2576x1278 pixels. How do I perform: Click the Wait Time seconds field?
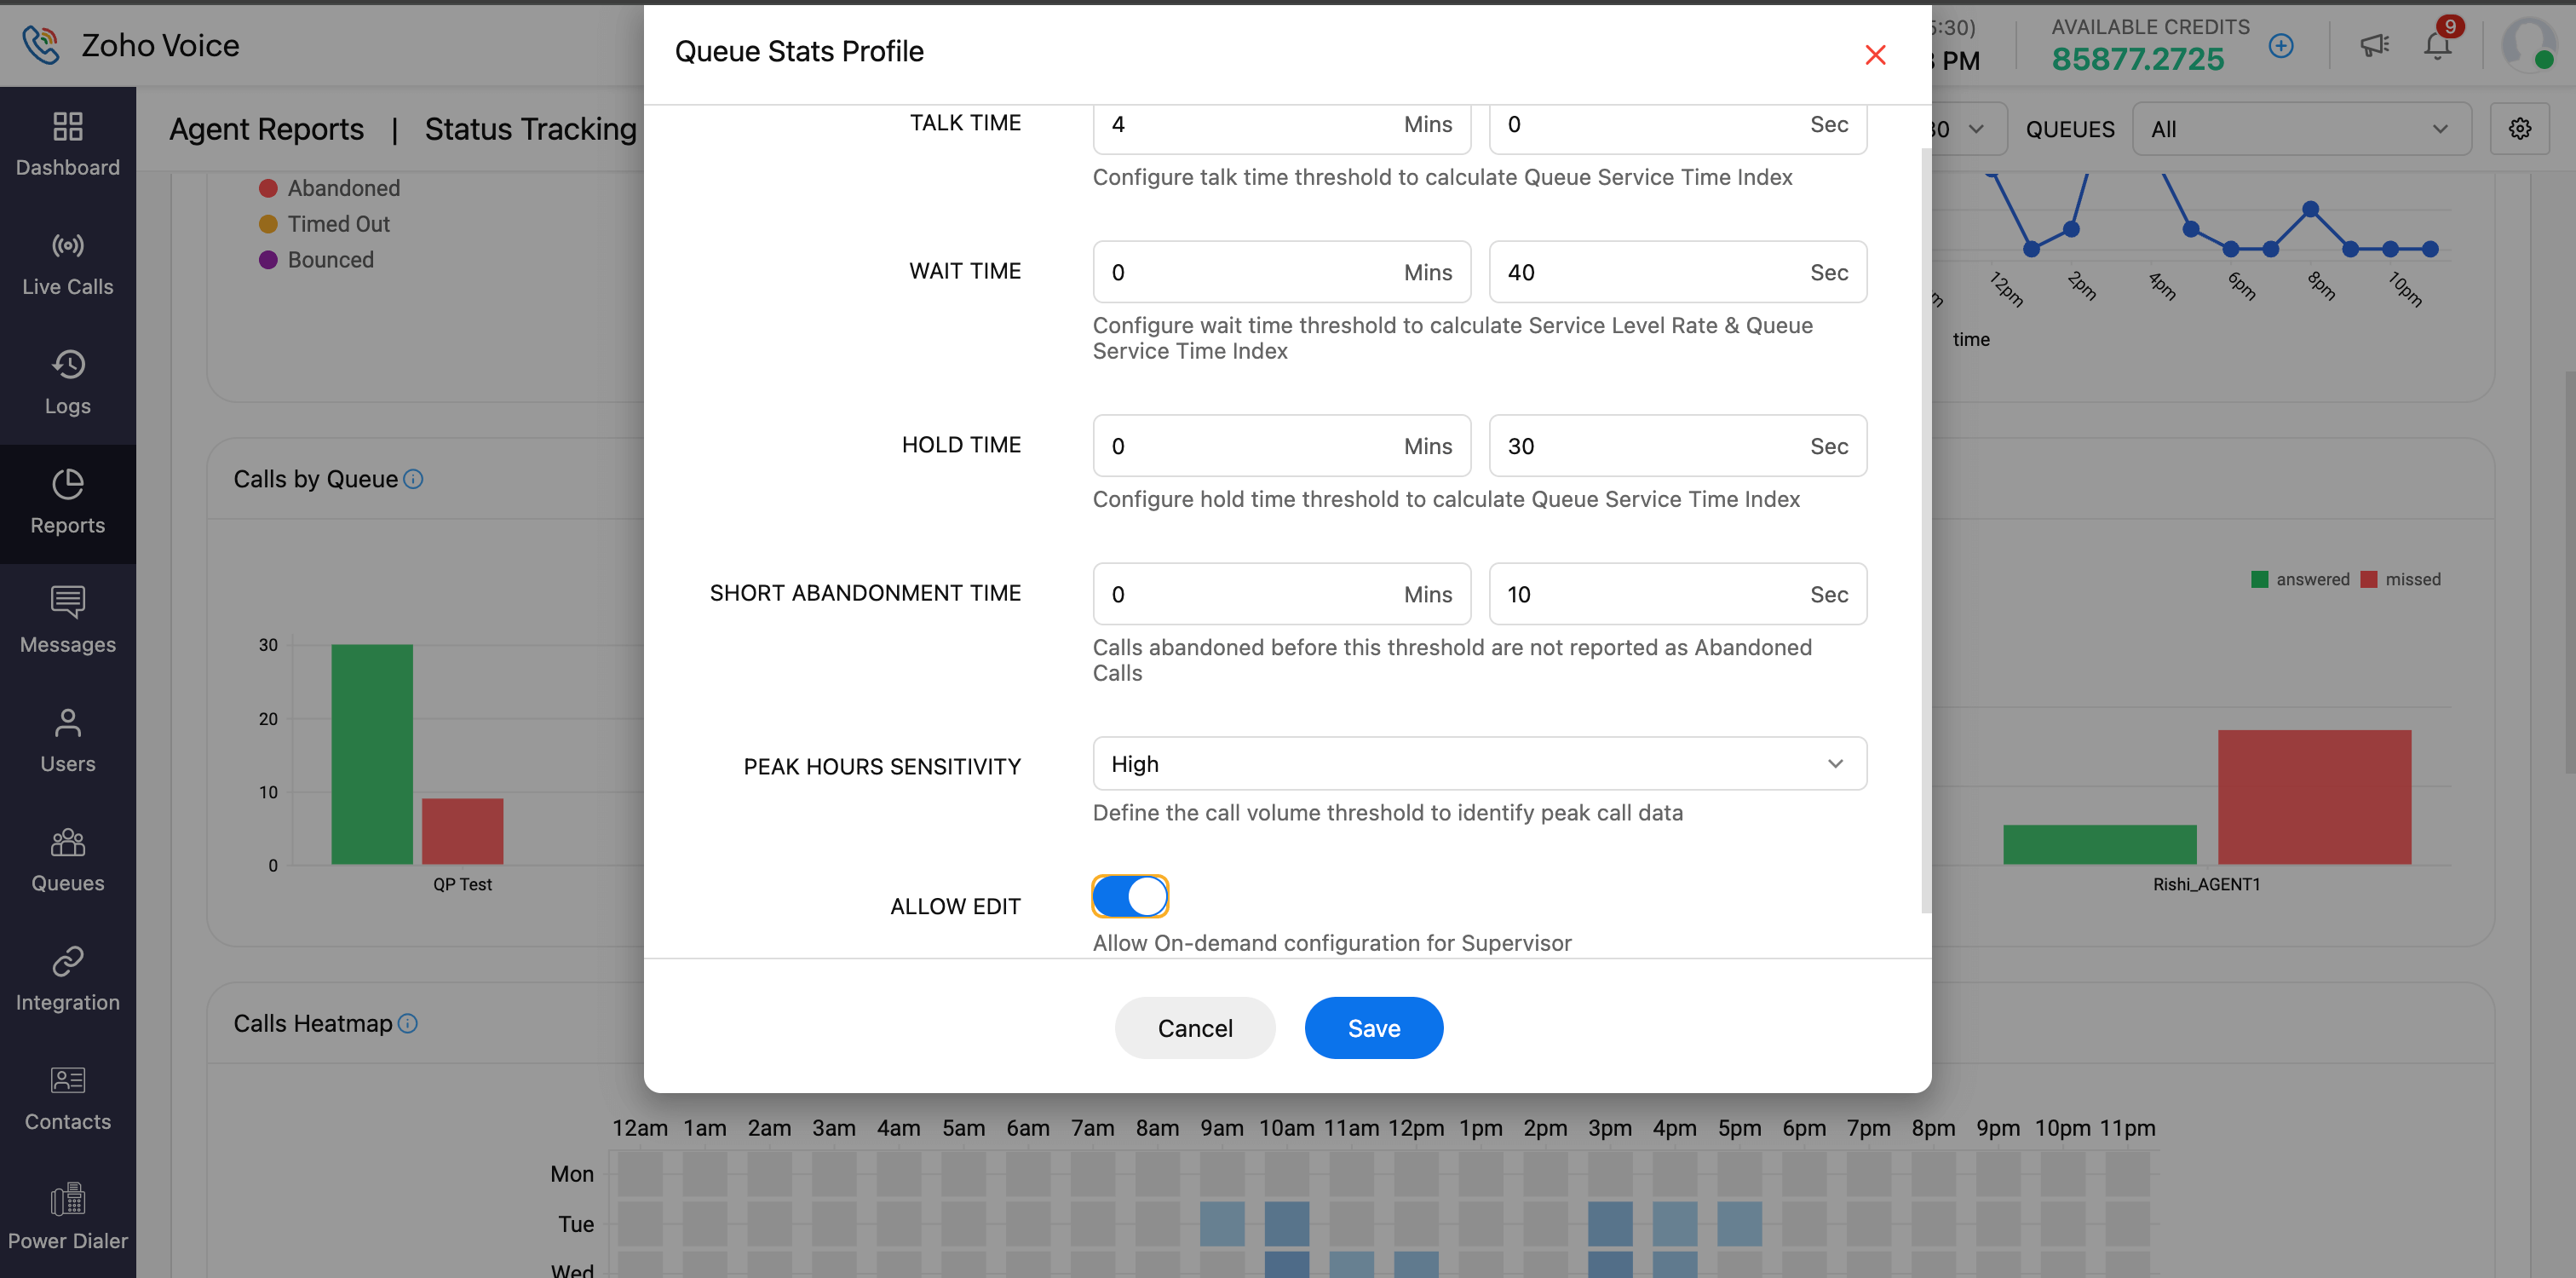coord(1650,272)
